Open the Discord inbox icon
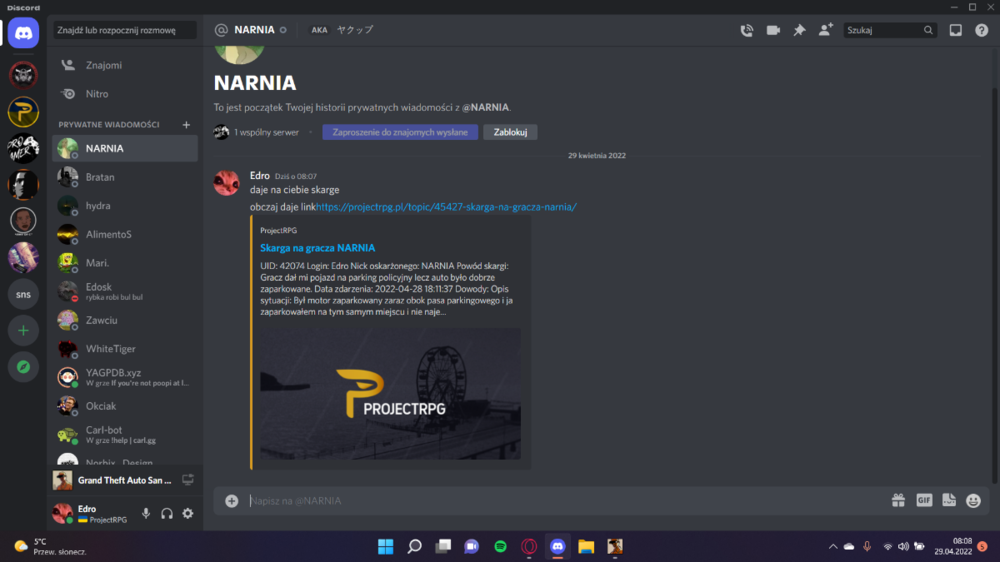 pyautogui.click(x=955, y=30)
